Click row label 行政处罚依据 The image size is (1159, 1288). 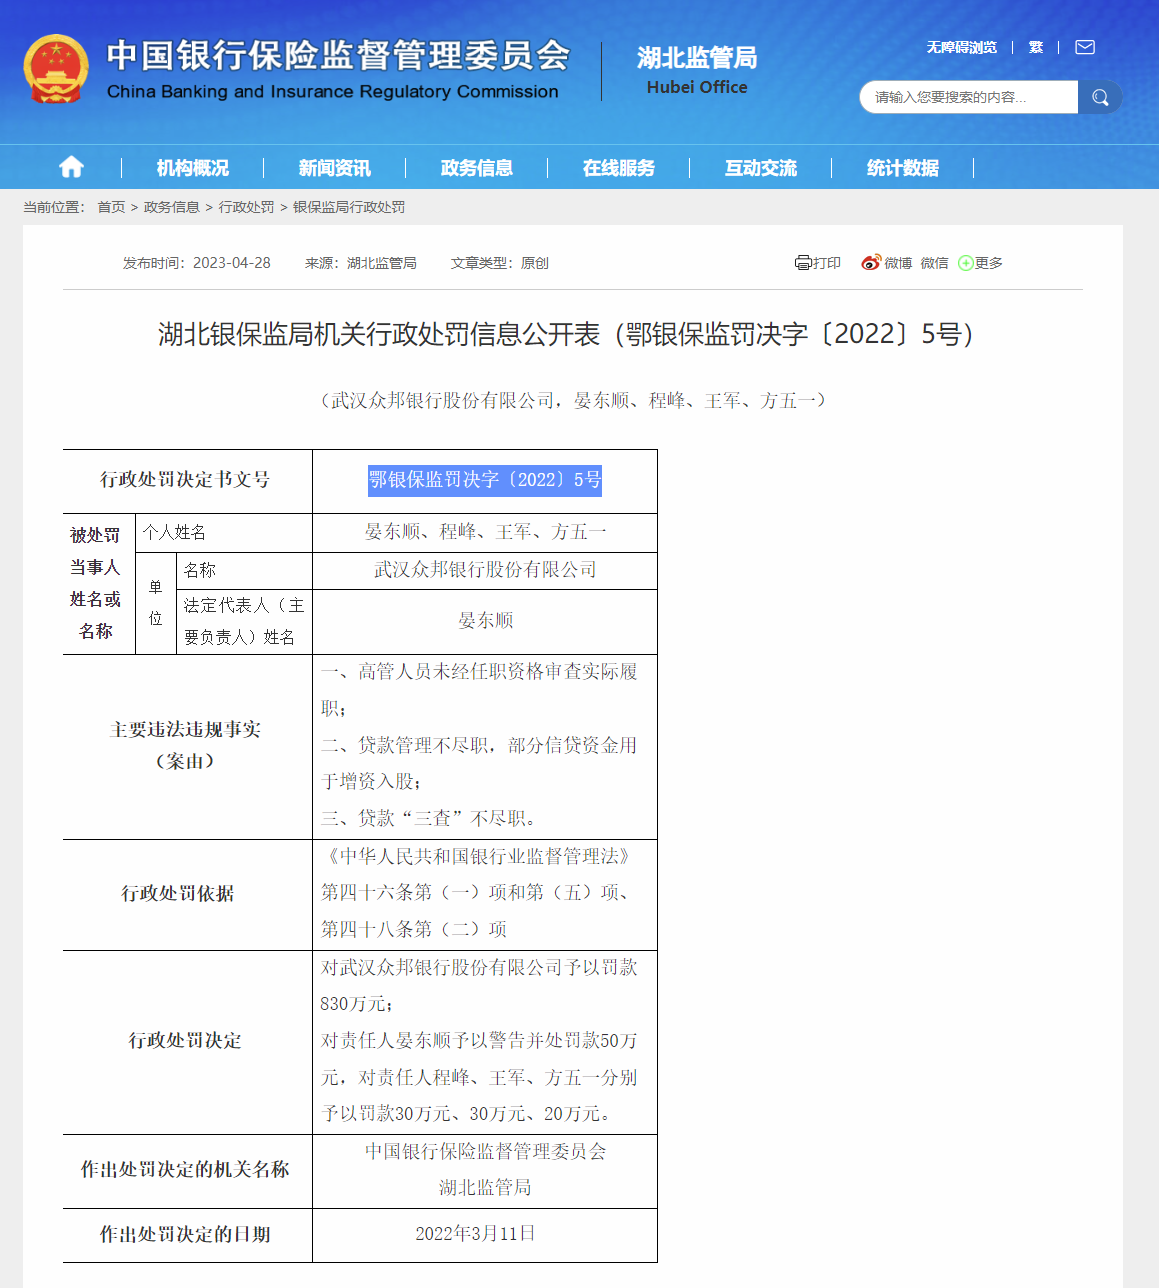pos(178,894)
